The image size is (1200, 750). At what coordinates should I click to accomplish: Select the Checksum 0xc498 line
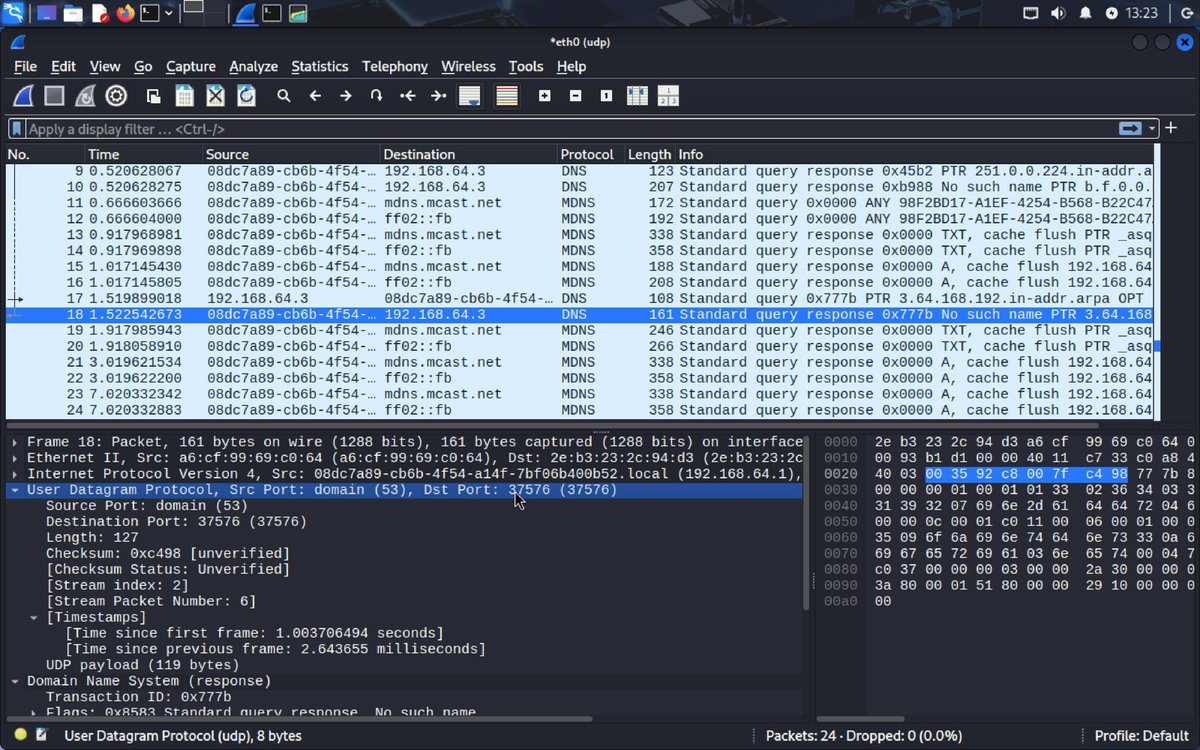coord(168,554)
